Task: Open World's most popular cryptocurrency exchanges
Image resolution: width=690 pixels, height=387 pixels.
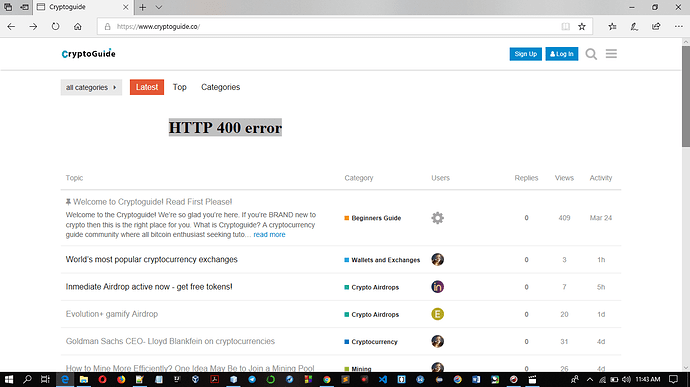Action: point(151,259)
